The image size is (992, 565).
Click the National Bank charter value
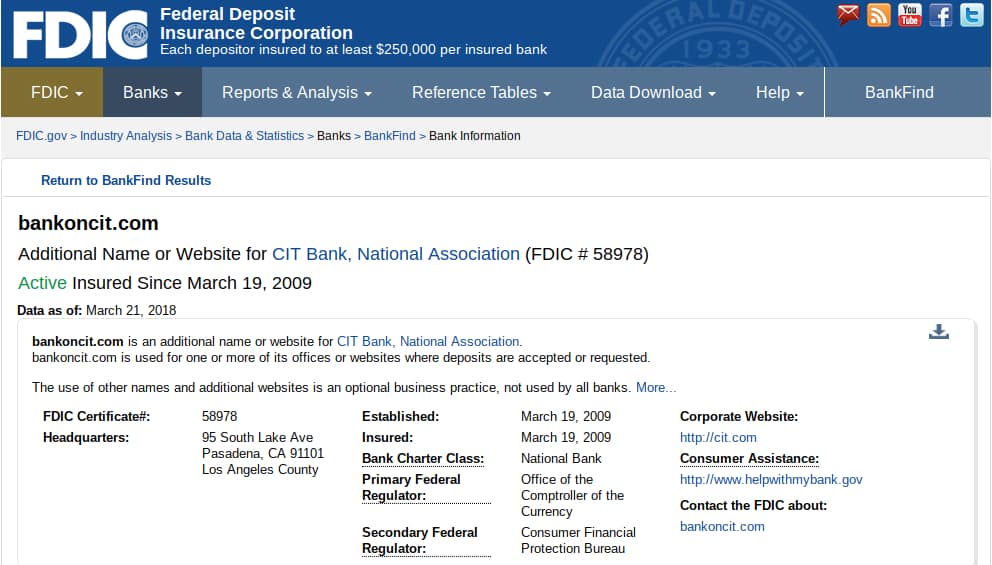click(x=561, y=459)
